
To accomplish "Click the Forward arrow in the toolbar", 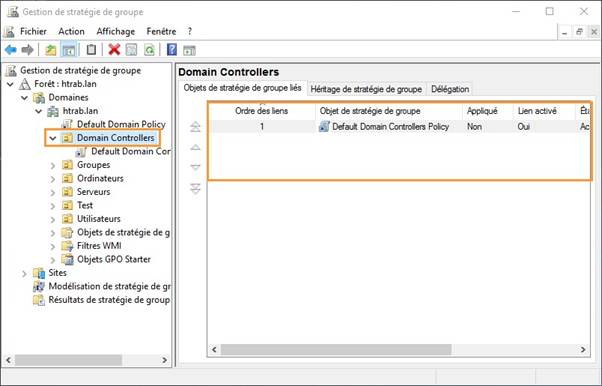I will tap(28, 50).
